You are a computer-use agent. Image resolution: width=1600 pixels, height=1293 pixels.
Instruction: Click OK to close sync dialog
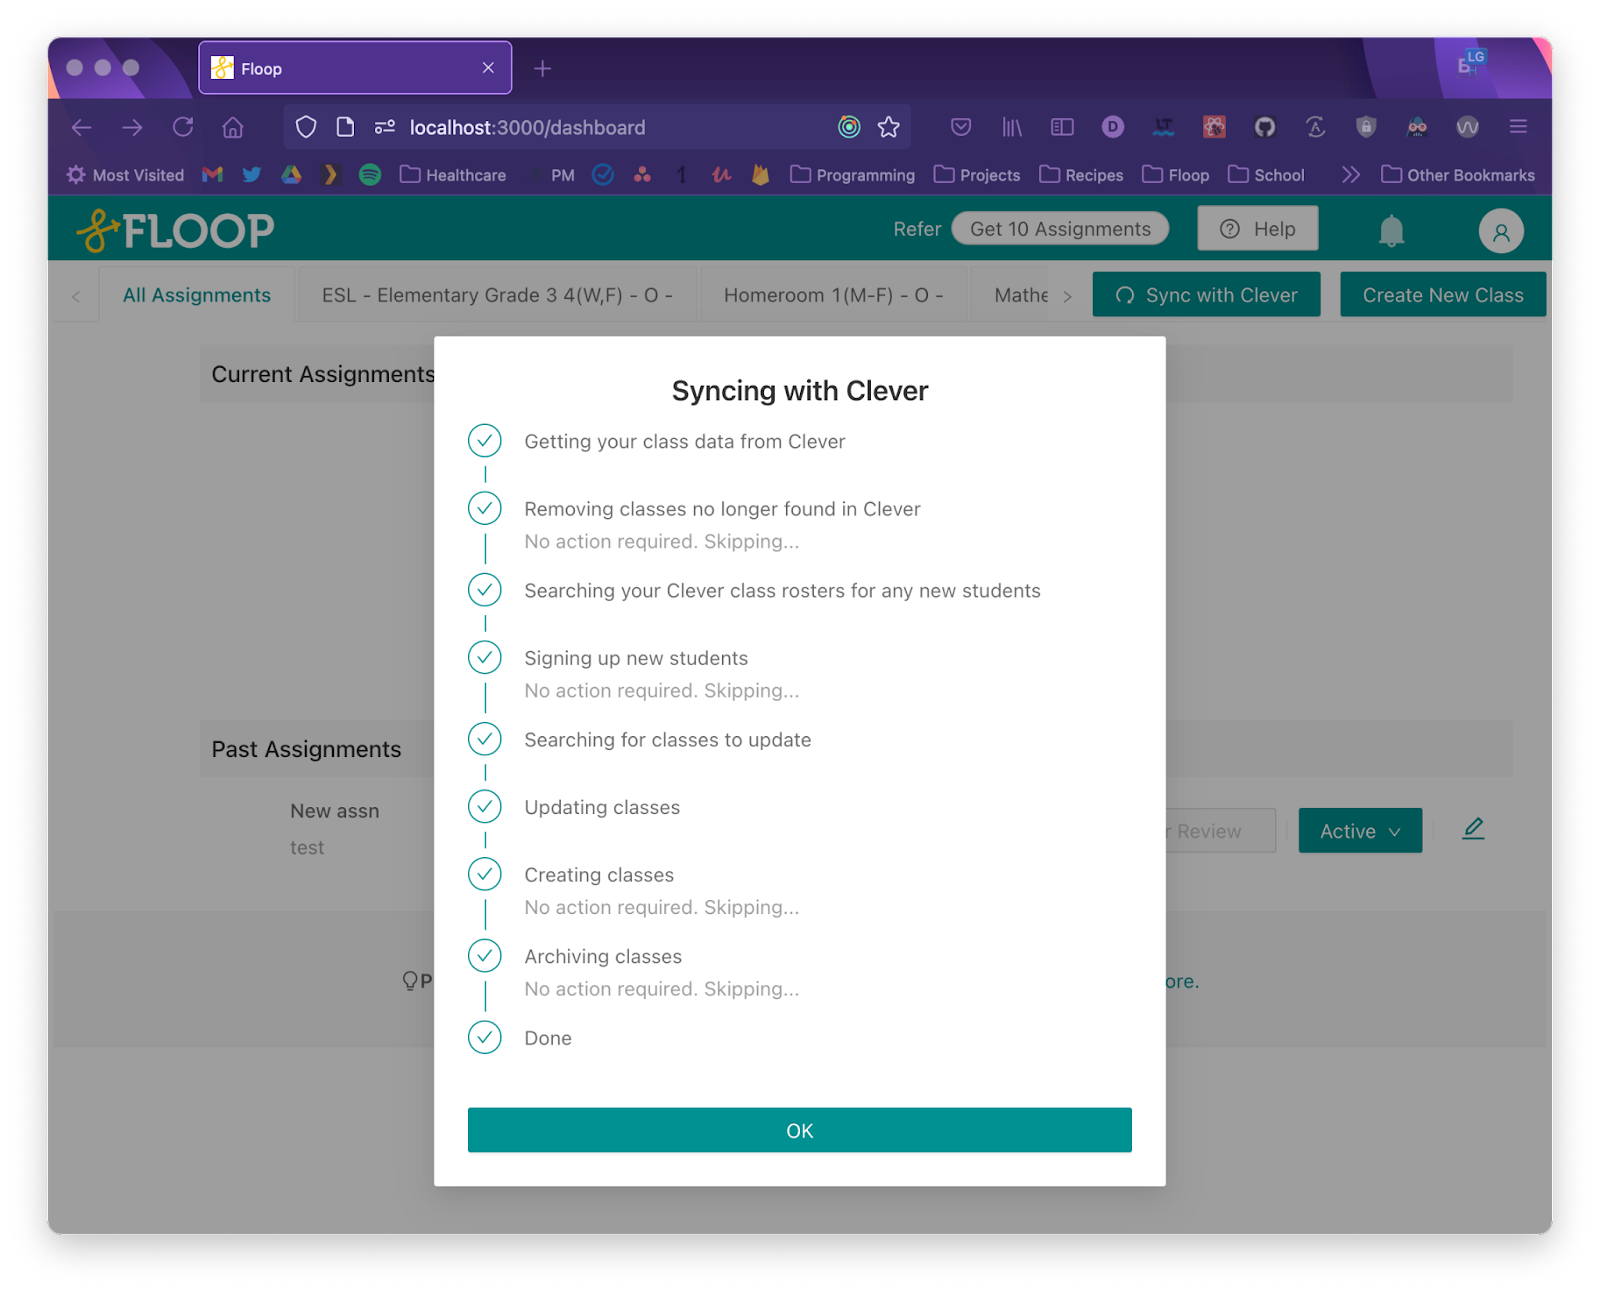800,1130
